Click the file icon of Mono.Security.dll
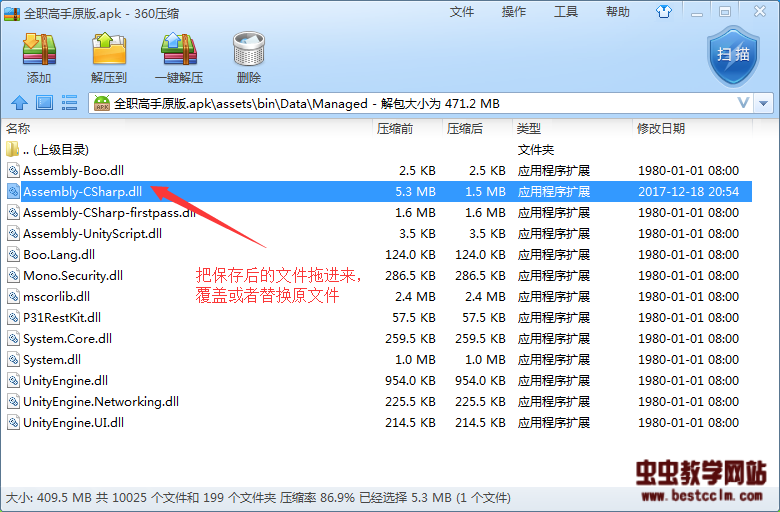This screenshot has width=780, height=512. [x=13, y=276]
